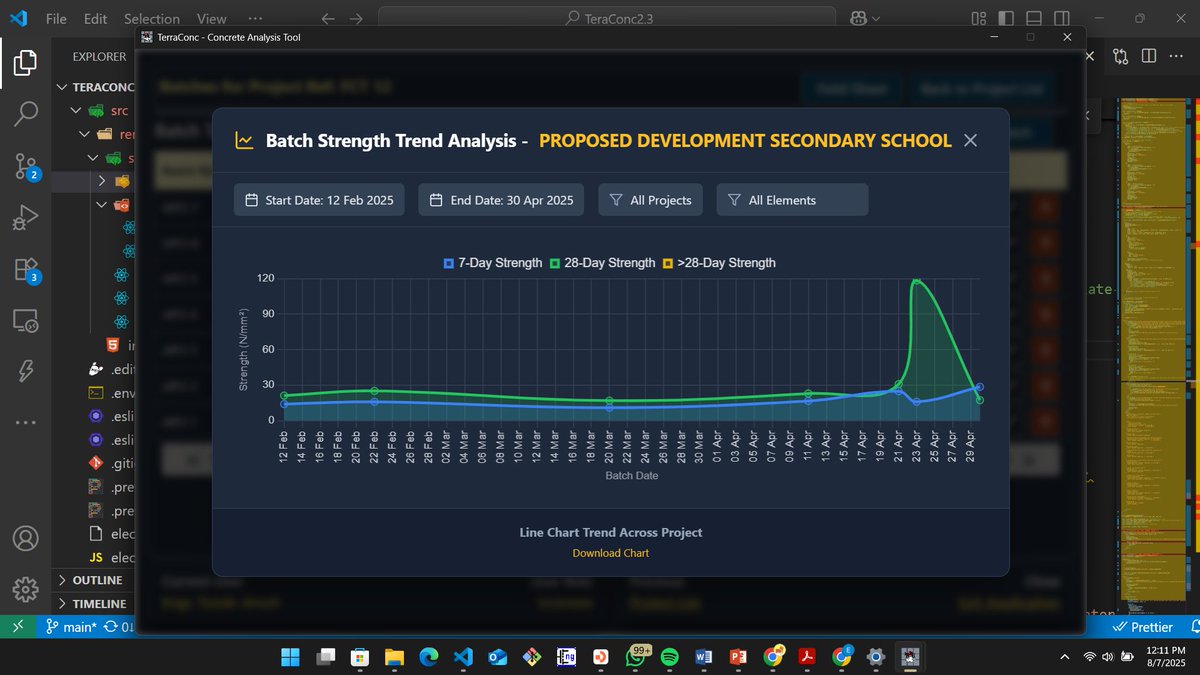Screen dimensions: 1200x675
Task: Open File menu
Action: point(57,18)
